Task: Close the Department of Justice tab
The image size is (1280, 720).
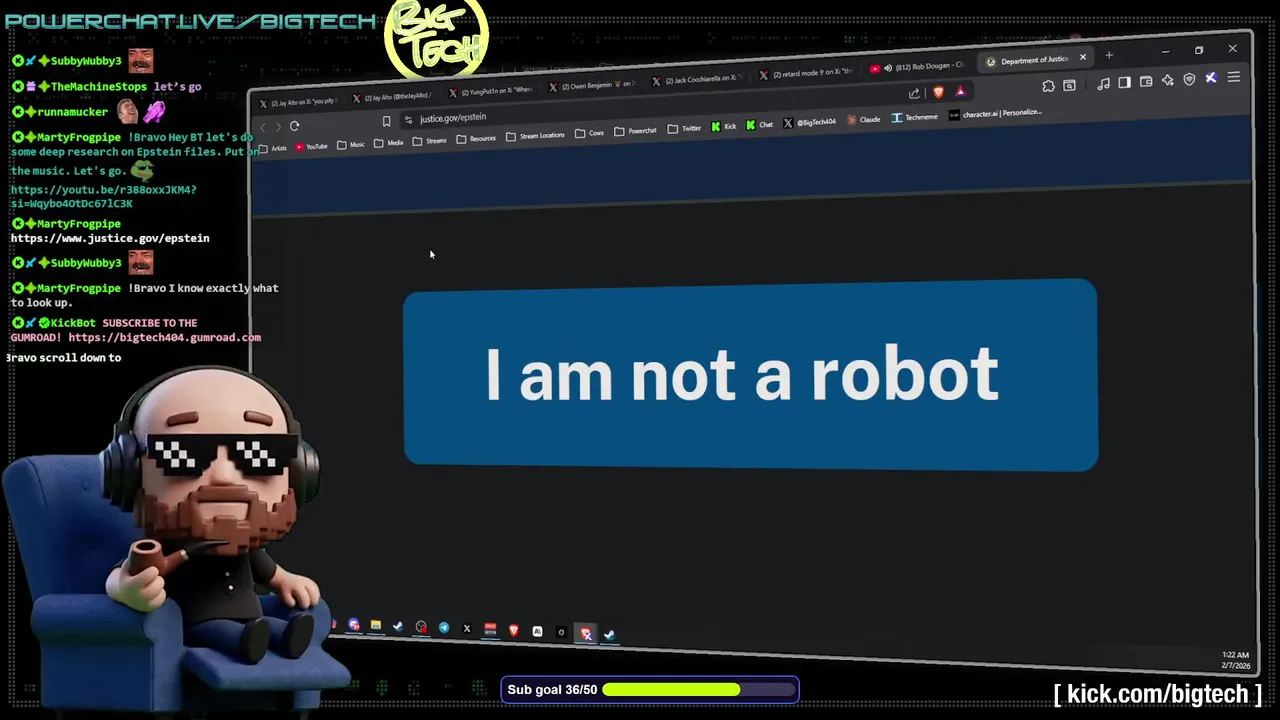Action: 1082,57
